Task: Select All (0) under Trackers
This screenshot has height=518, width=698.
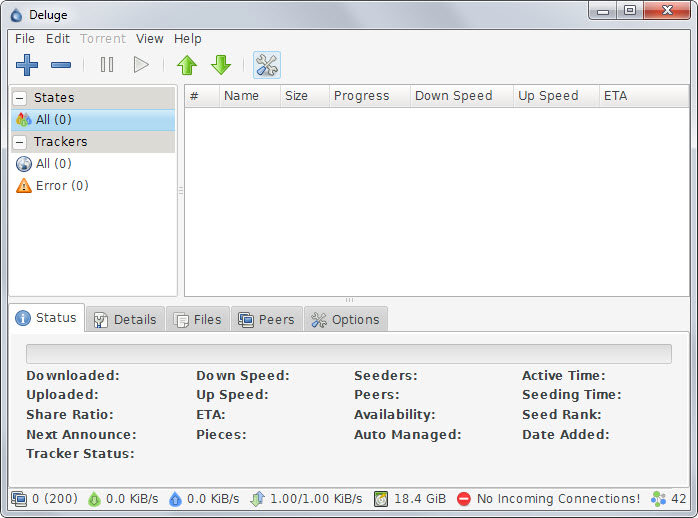Action: [93, 164]
